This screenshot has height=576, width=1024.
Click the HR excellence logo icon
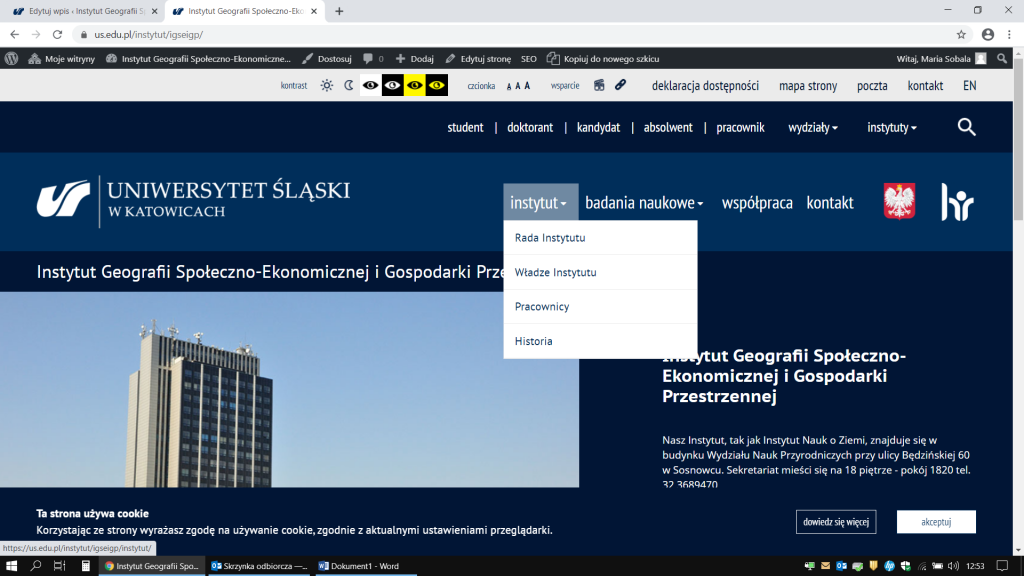(957, 202)
